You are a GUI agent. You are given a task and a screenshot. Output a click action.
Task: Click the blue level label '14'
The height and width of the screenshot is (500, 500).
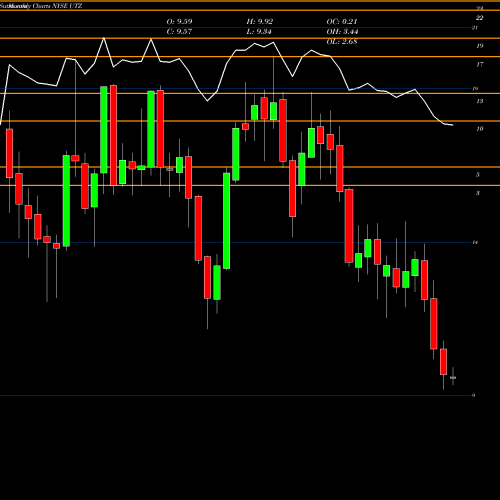point(475,242)
